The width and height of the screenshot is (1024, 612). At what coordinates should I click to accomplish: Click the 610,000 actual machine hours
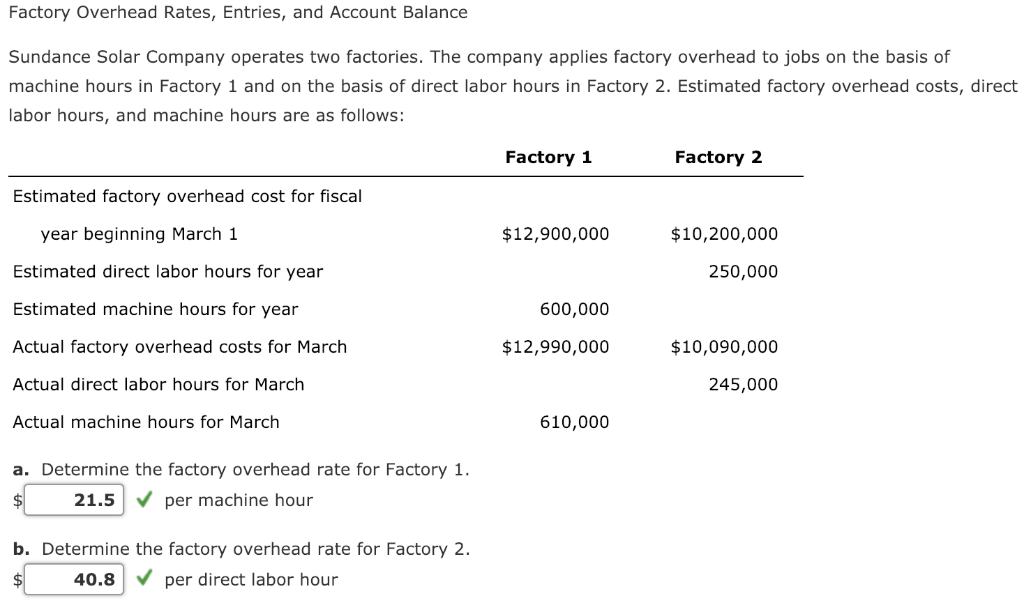pos(574,422)
